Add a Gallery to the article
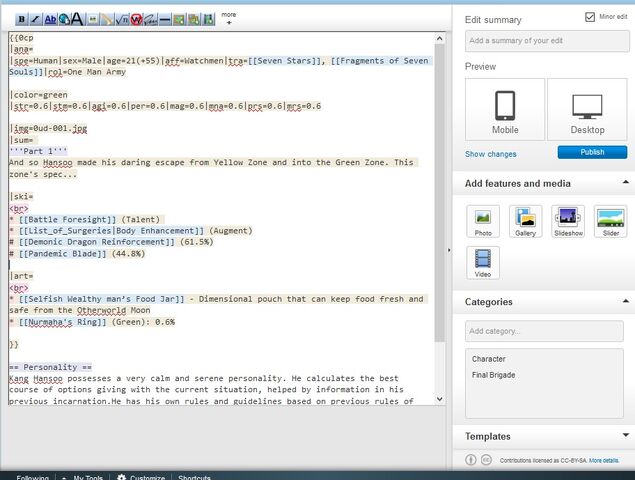The image size is (635, 480). point(525,221)
